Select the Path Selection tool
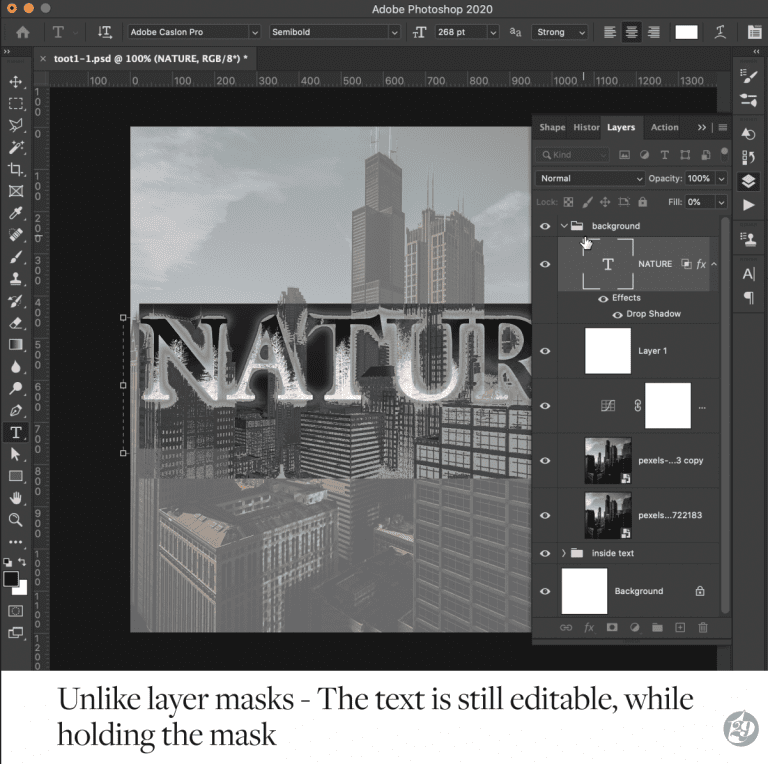 (x=16, y=454)
